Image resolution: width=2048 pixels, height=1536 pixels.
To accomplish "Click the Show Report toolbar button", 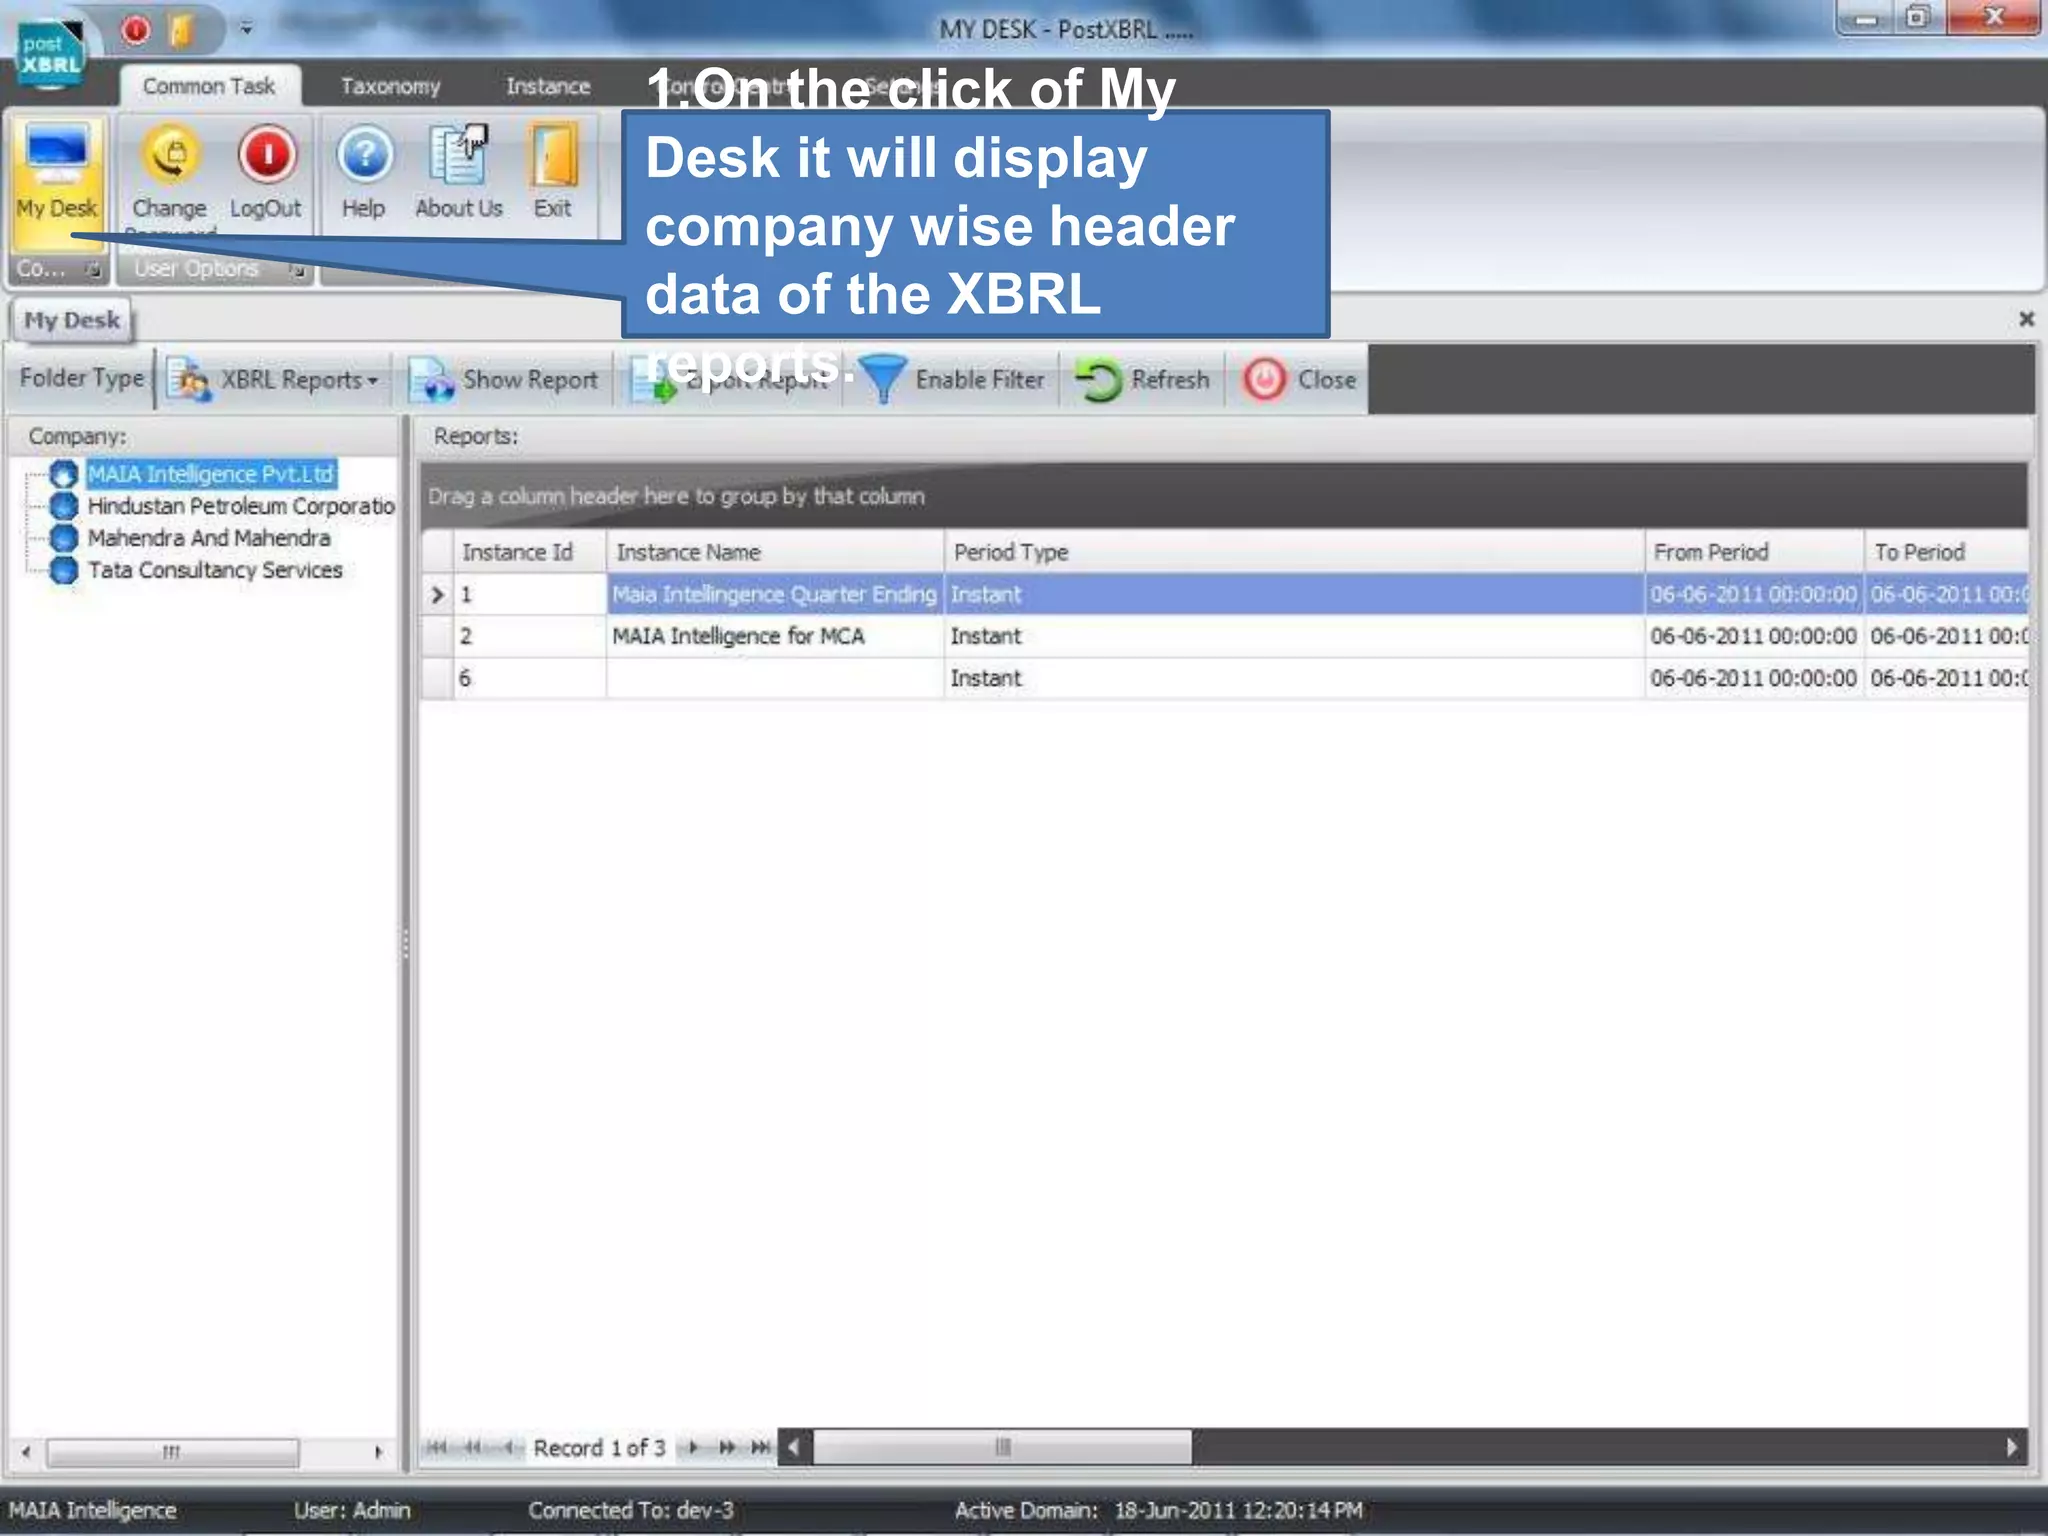I will [x=504, y=380].
